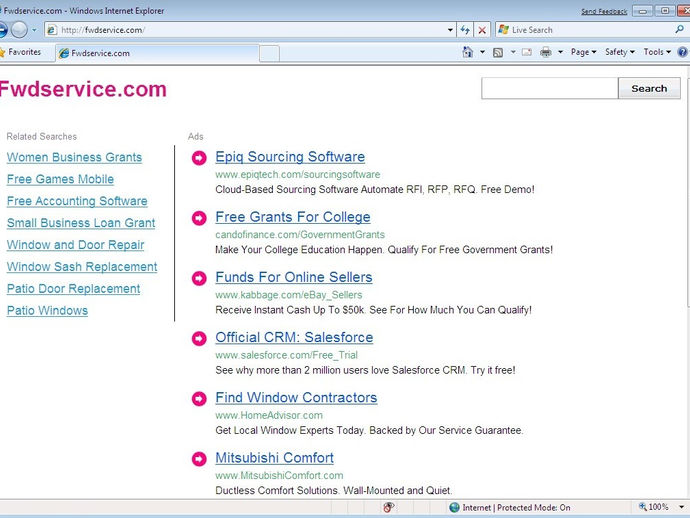Click the 100% zoom level button

(x=653, y=507)
